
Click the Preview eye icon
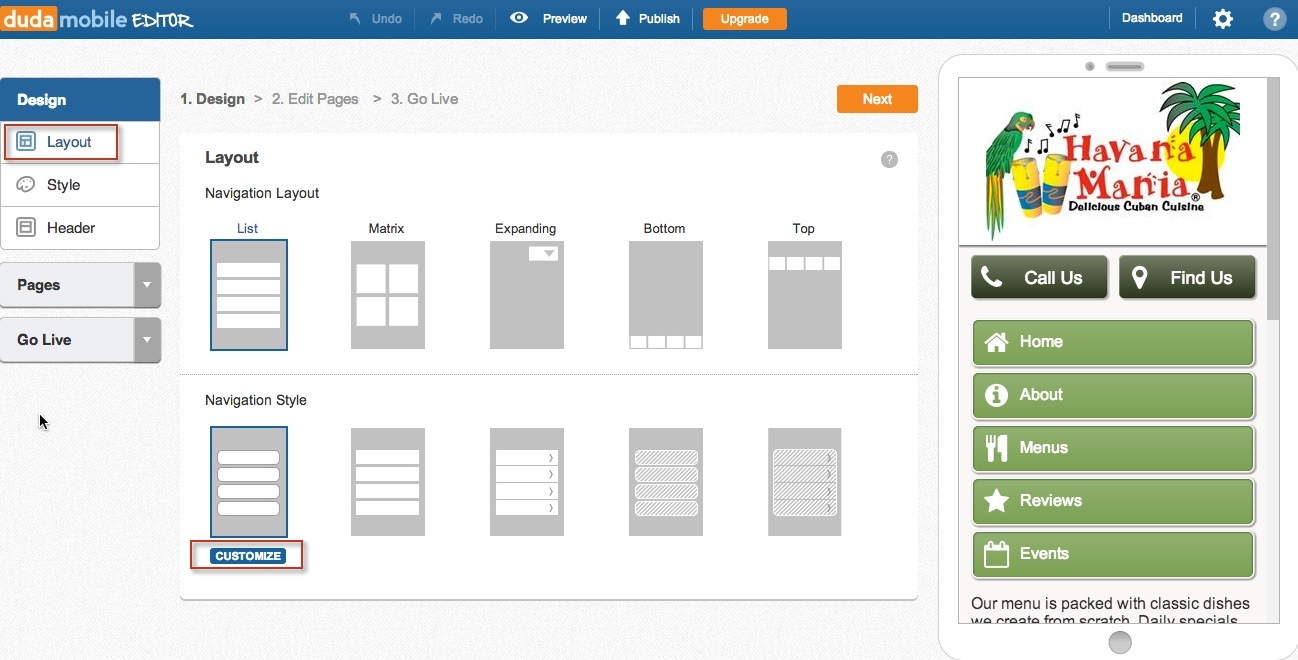[x=519, y=18]
